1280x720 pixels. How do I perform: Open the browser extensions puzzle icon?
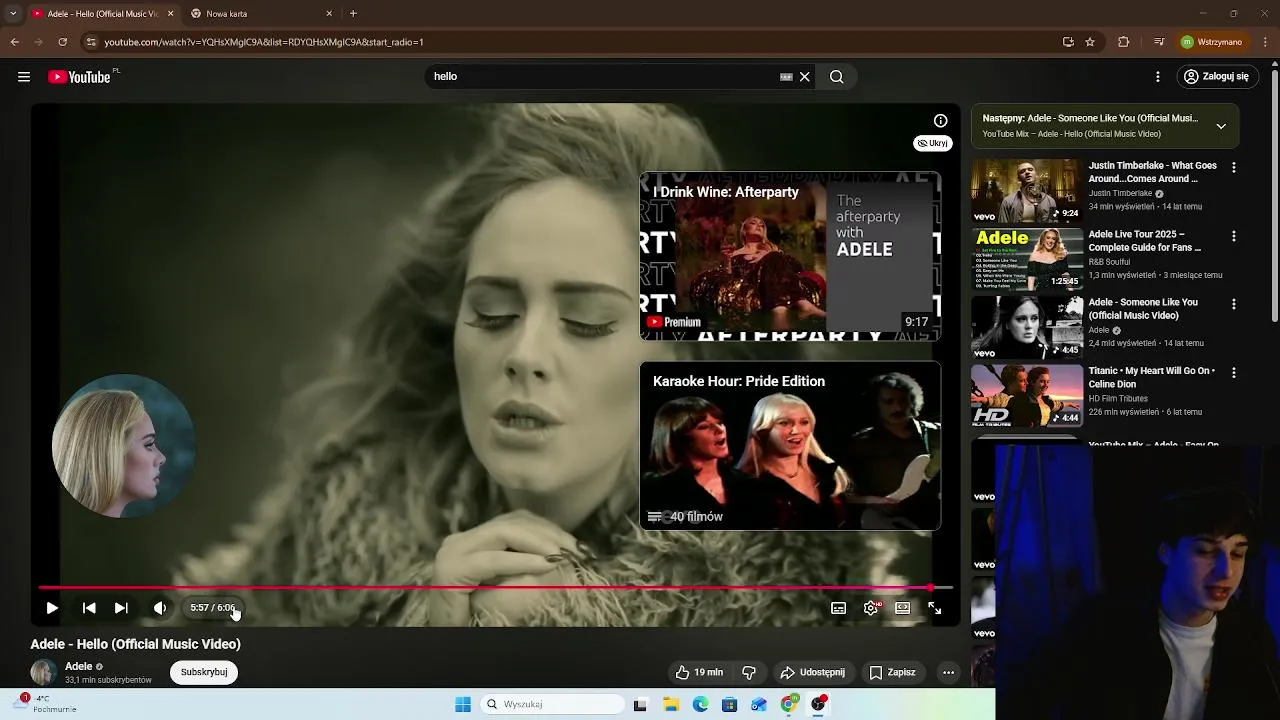[x=1123, y=42]
